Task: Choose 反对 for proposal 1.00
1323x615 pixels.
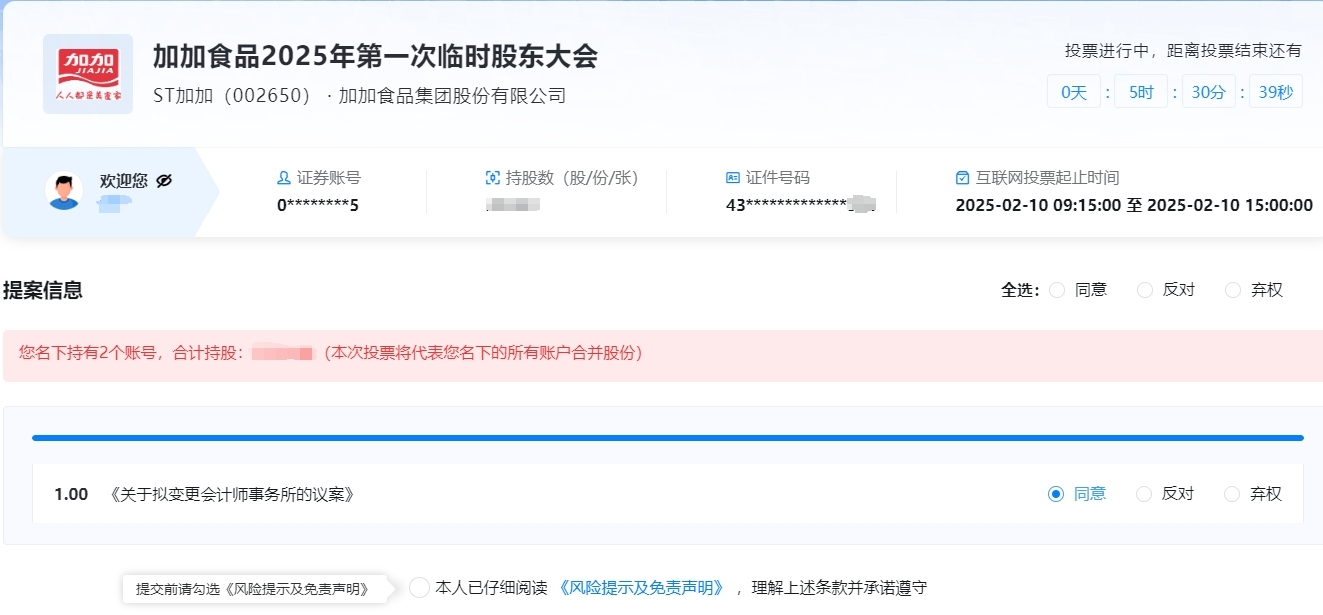Action: pos(1144,494)
